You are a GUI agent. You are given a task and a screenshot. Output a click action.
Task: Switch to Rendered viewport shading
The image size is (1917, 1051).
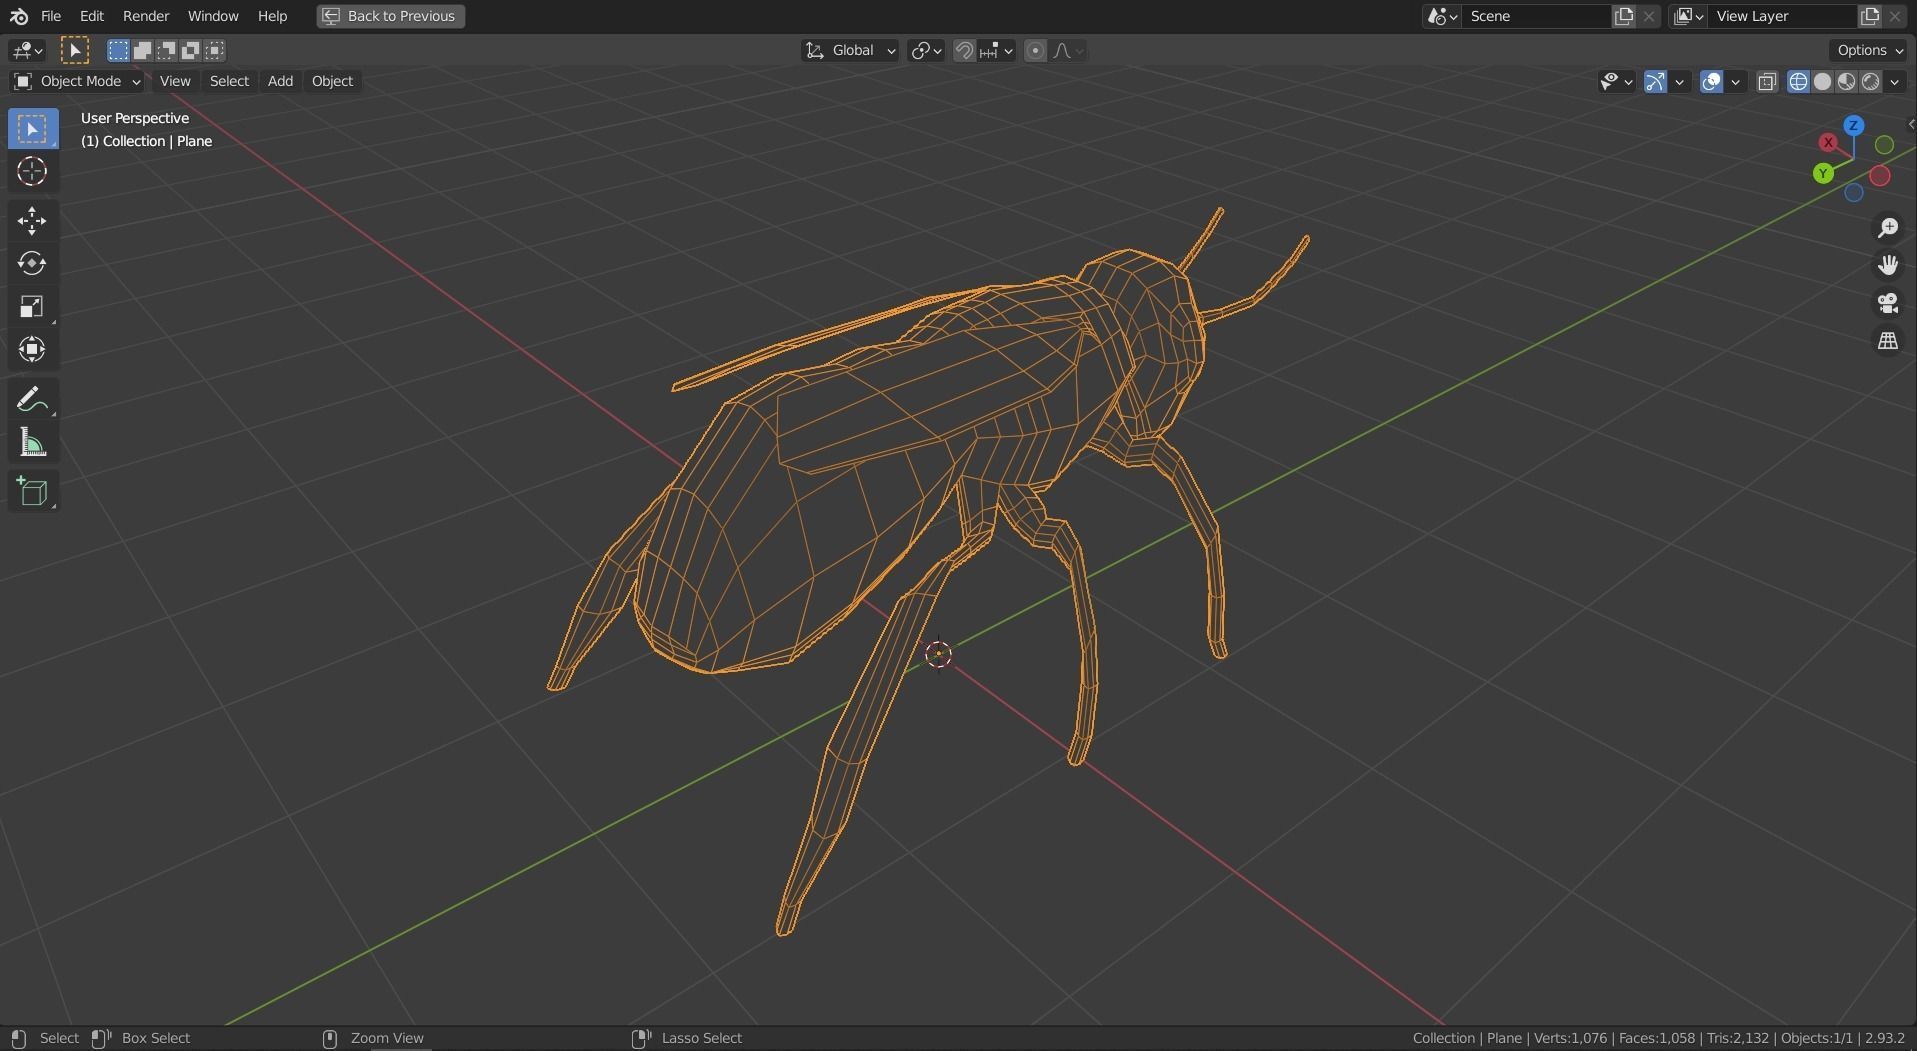coord(1870,82)
